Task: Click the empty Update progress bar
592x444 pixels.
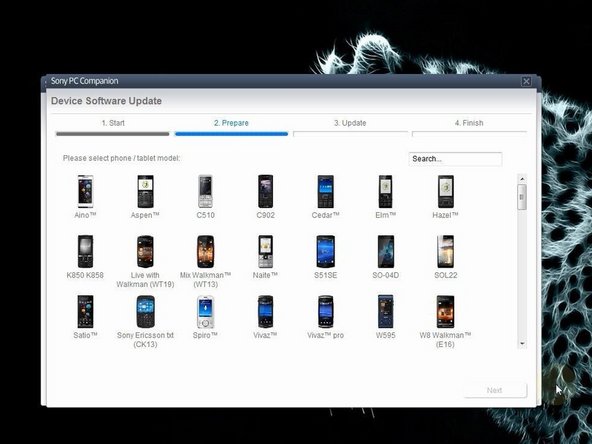Action: tap(350, 134)
